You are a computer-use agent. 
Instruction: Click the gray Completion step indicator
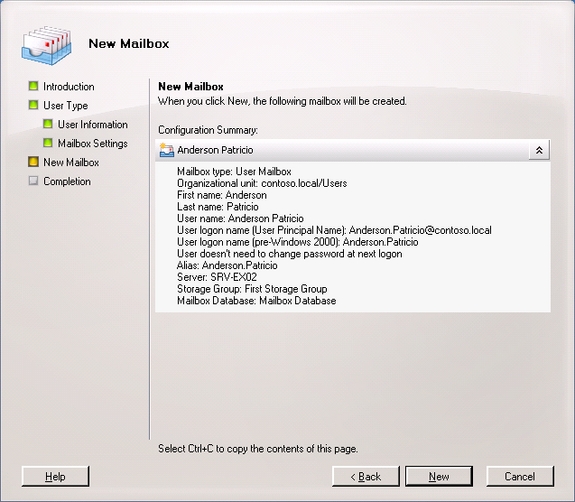click(x=33, y=181)
